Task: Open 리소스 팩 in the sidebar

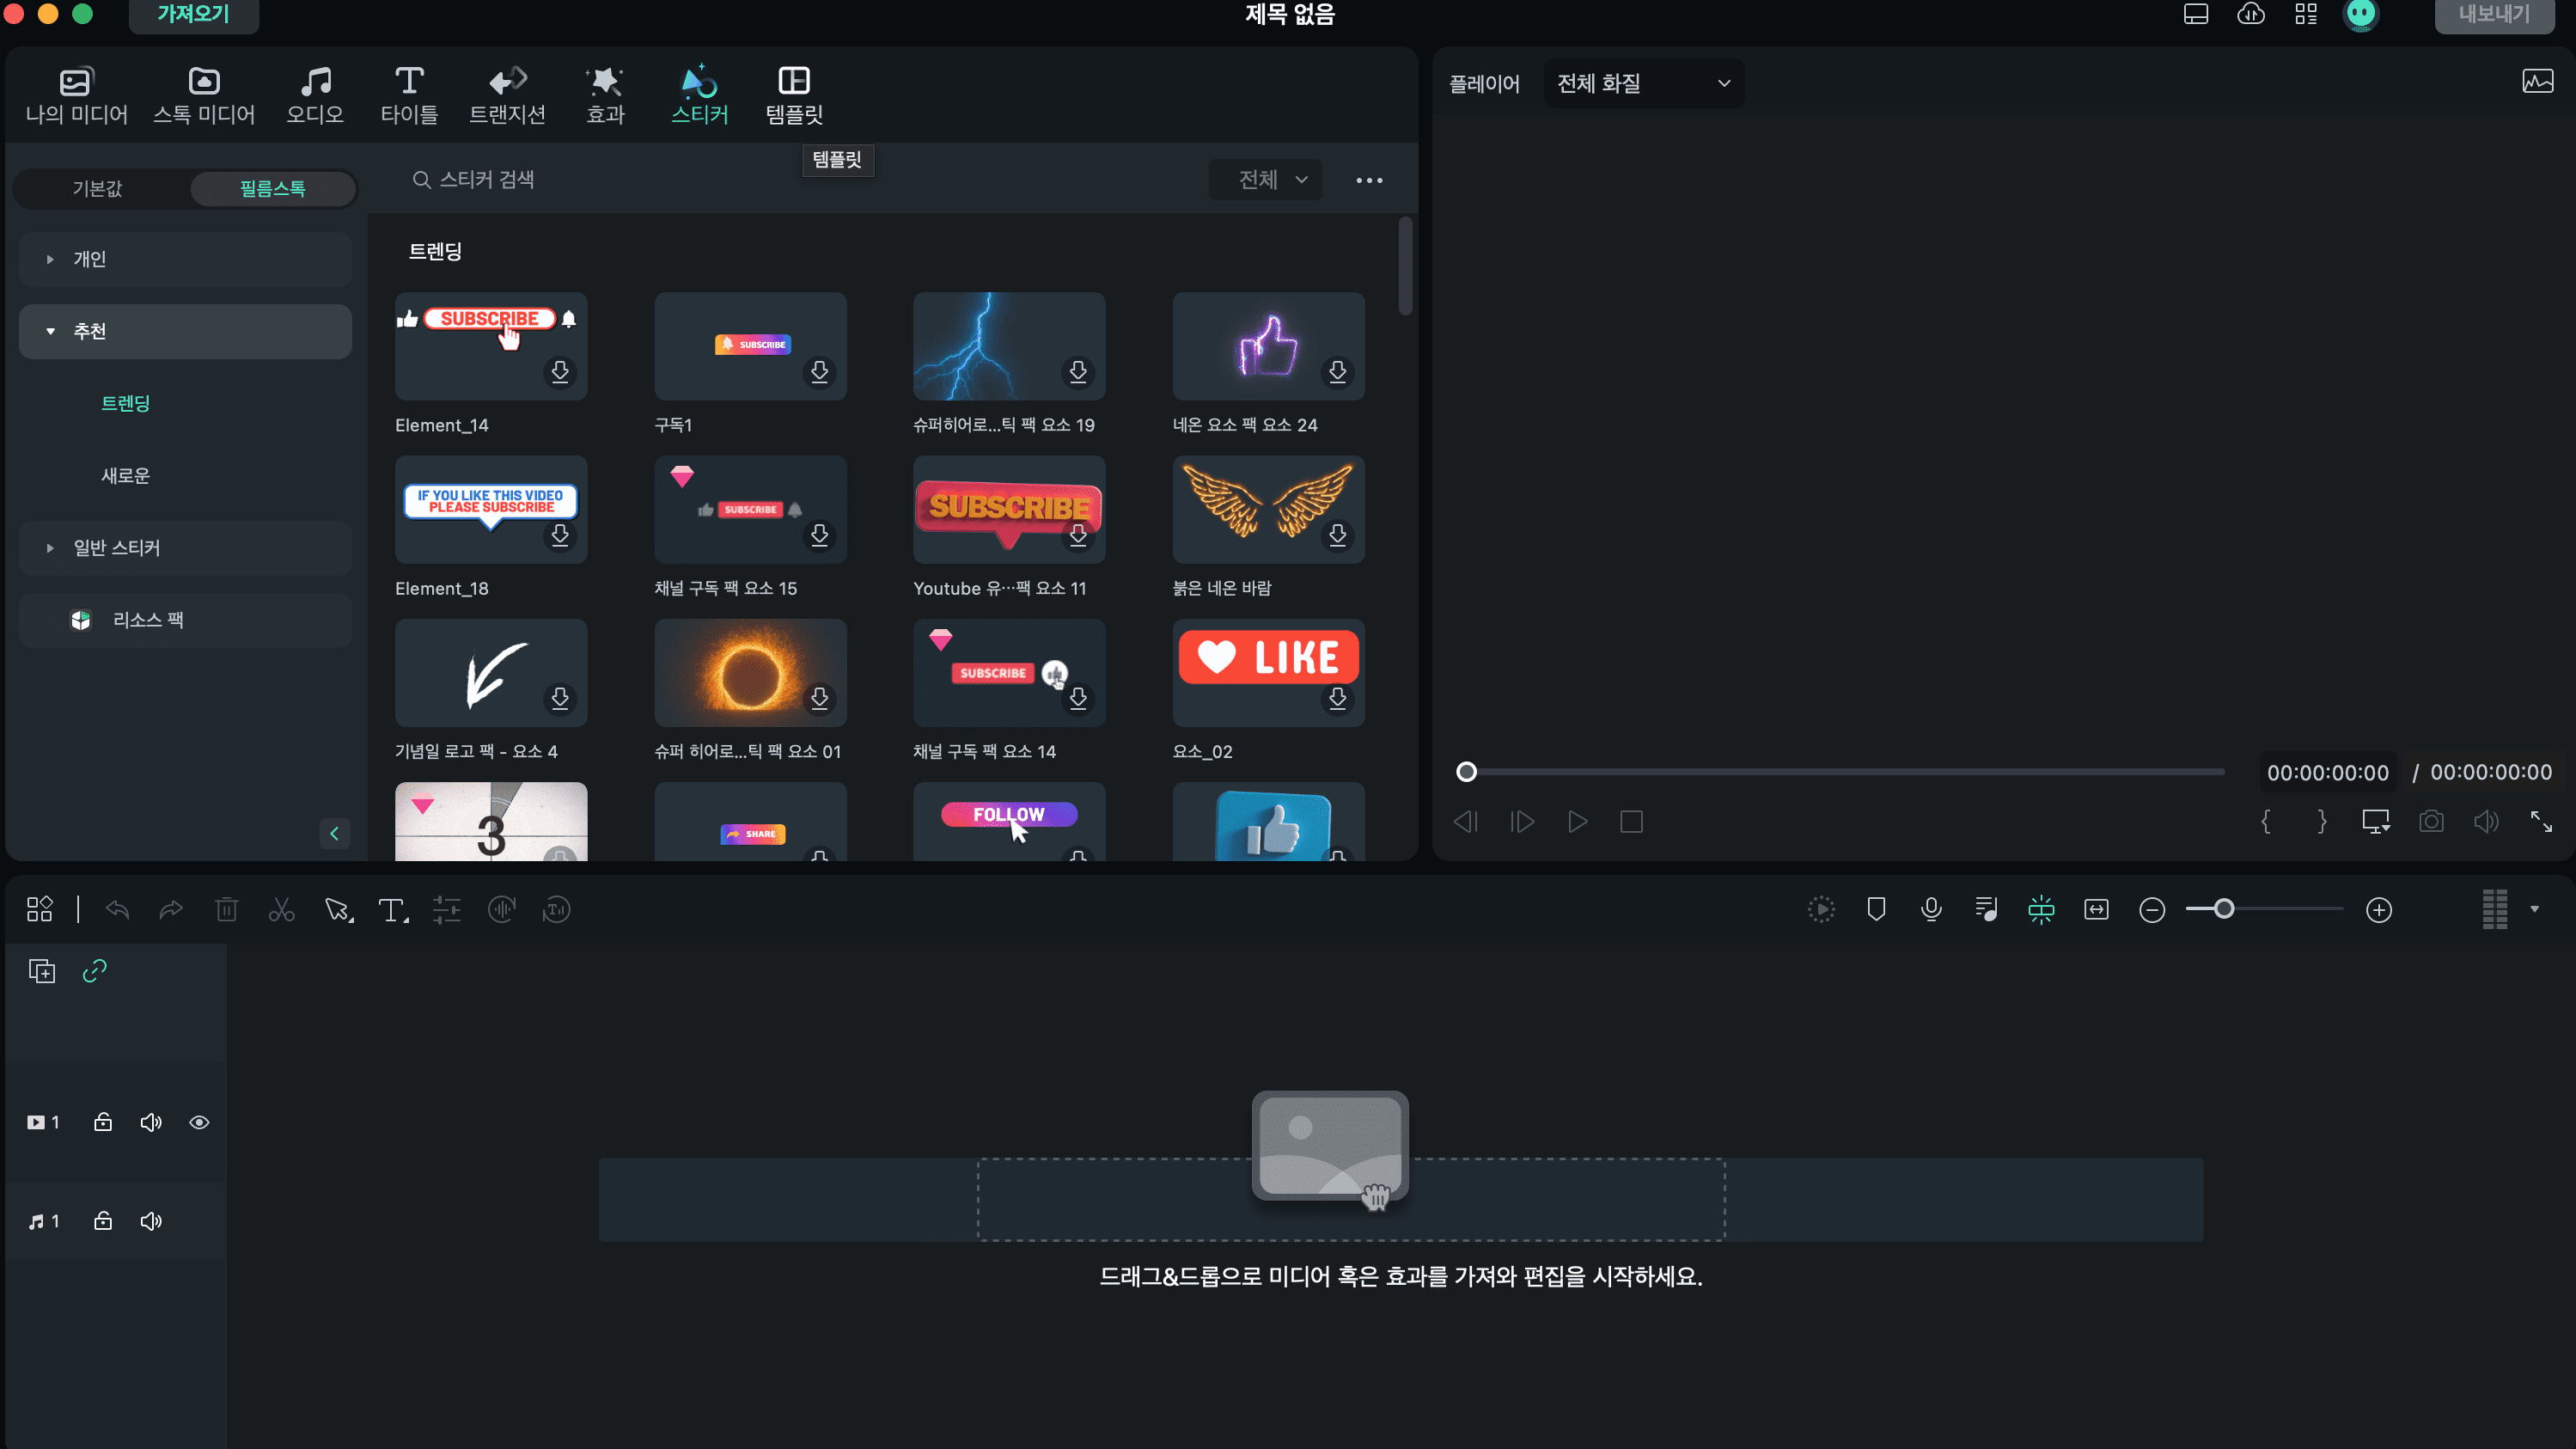Action: (185, 620)
